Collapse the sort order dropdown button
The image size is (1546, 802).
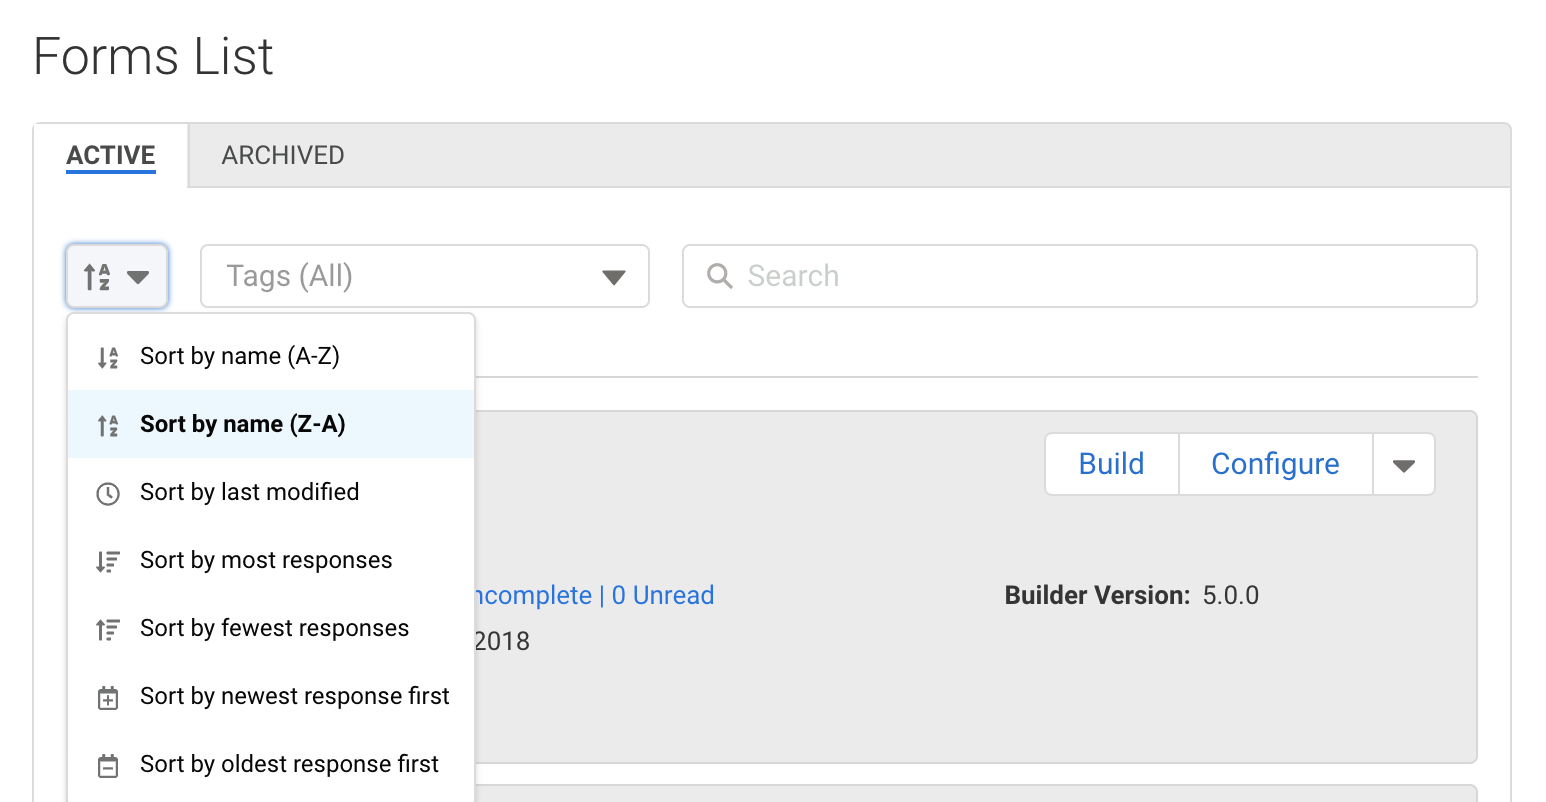(117, 276)
